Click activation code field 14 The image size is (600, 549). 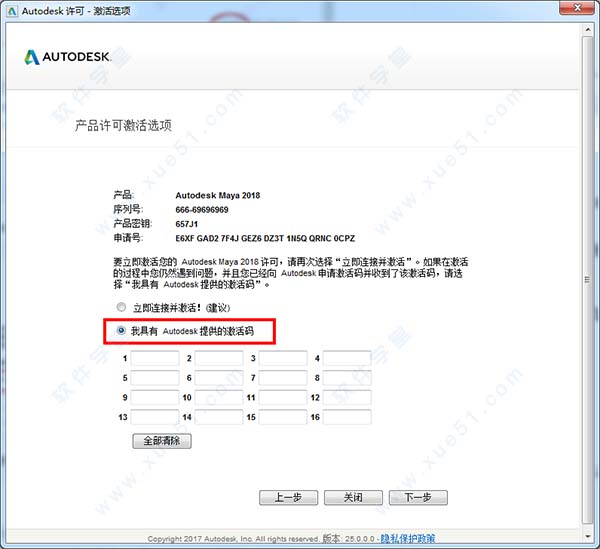pos(219,417)
